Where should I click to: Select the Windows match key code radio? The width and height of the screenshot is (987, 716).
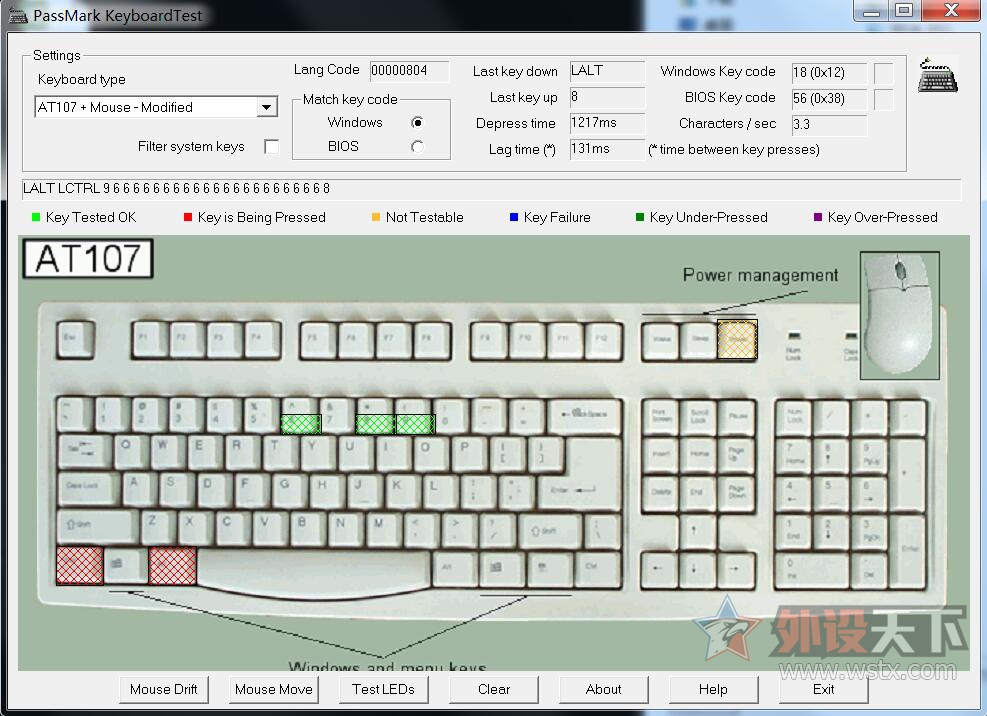coord(417,122)
